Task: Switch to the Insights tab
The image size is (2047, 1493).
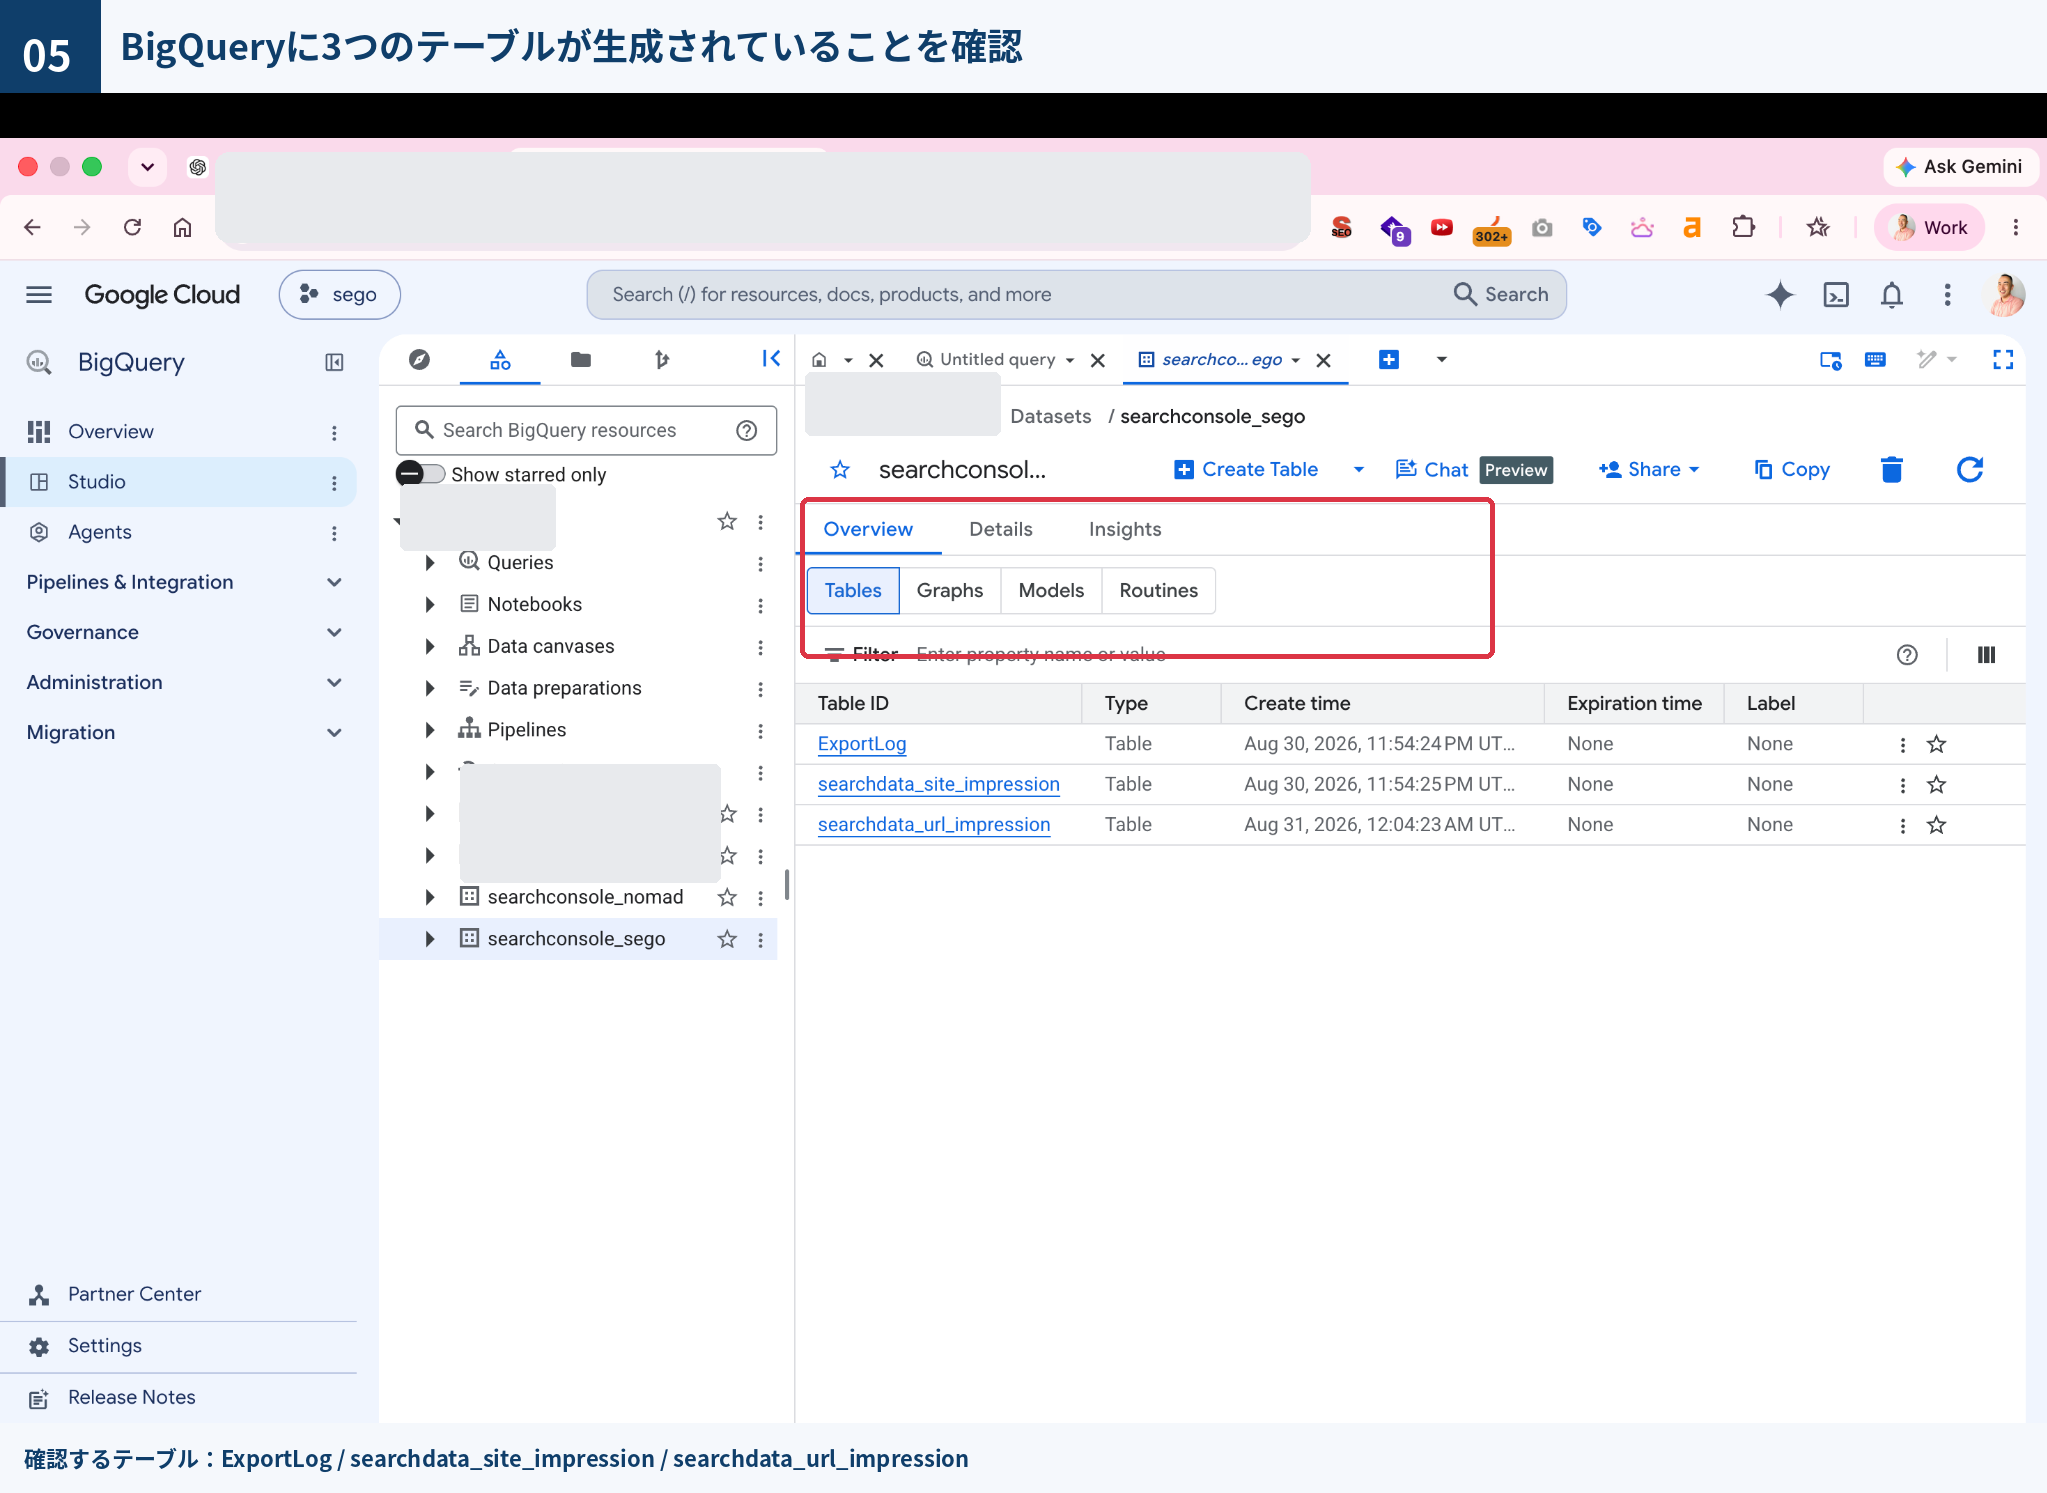Action: (1125, 529)
